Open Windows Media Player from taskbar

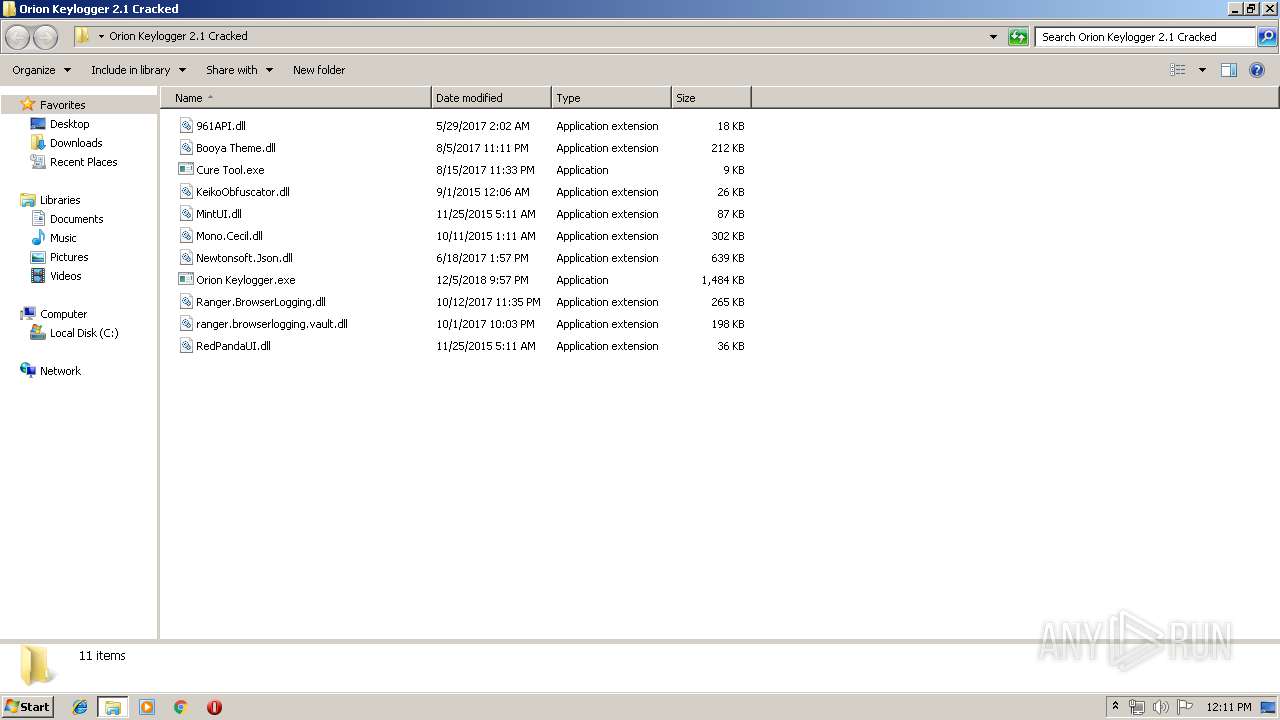[x=147, y=707]
